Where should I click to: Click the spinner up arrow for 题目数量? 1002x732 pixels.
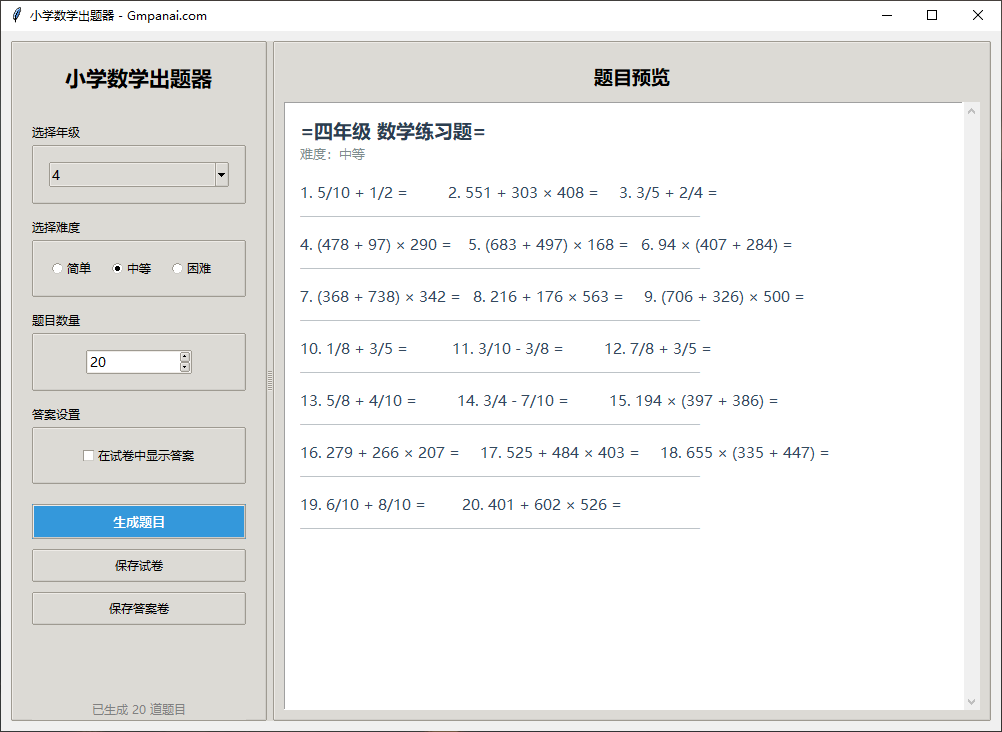[184, 355]
